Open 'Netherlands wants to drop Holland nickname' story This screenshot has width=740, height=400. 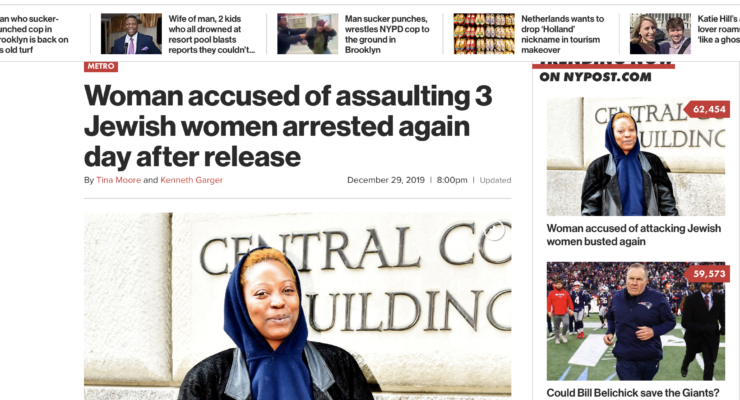pos(563,34)
